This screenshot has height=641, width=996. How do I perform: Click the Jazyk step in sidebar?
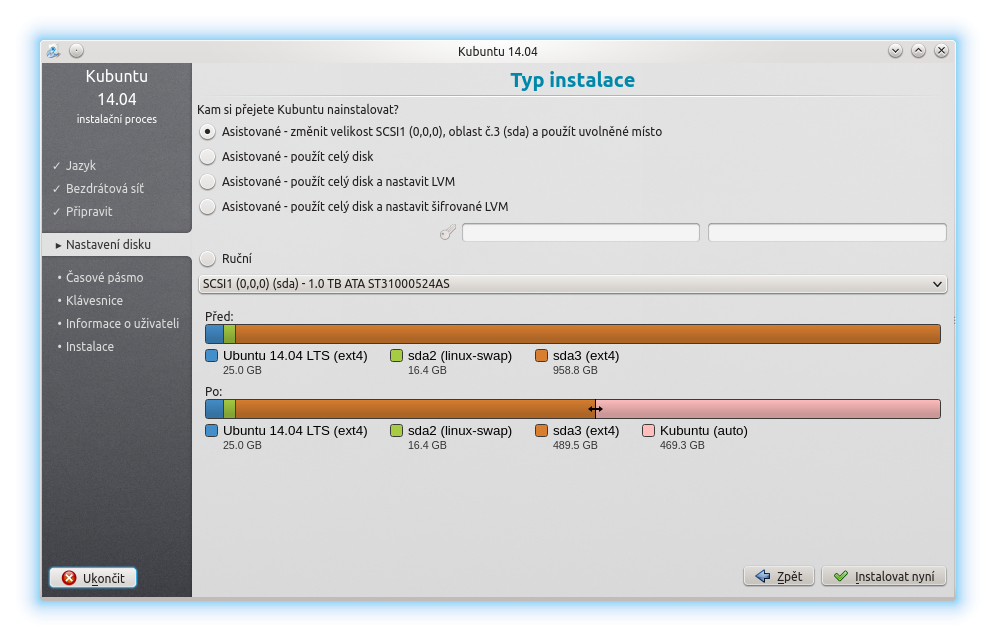tap(81, 165)
